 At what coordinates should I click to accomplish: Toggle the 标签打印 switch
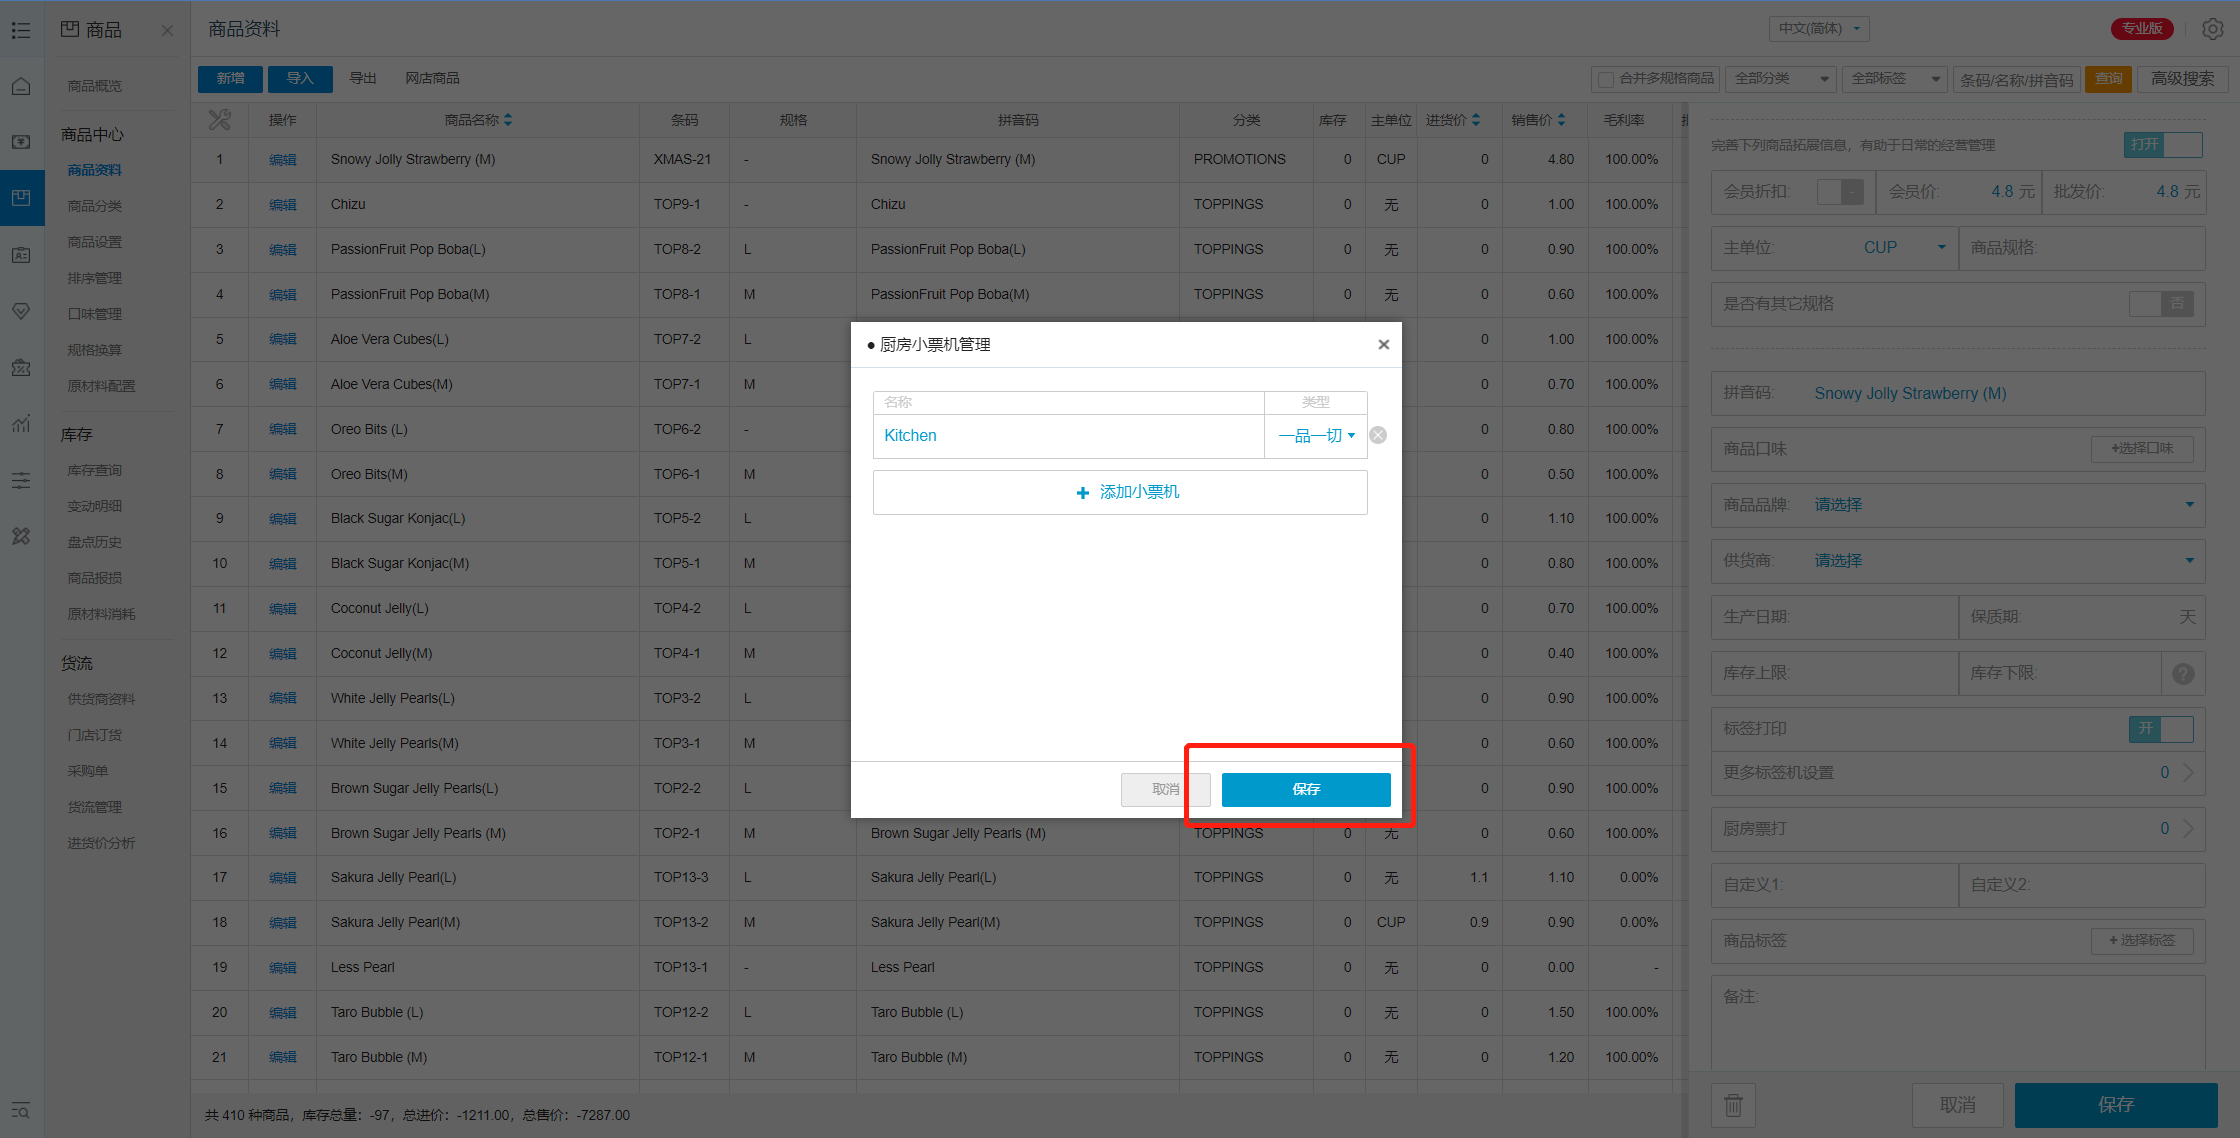[x=2160, y=729]
